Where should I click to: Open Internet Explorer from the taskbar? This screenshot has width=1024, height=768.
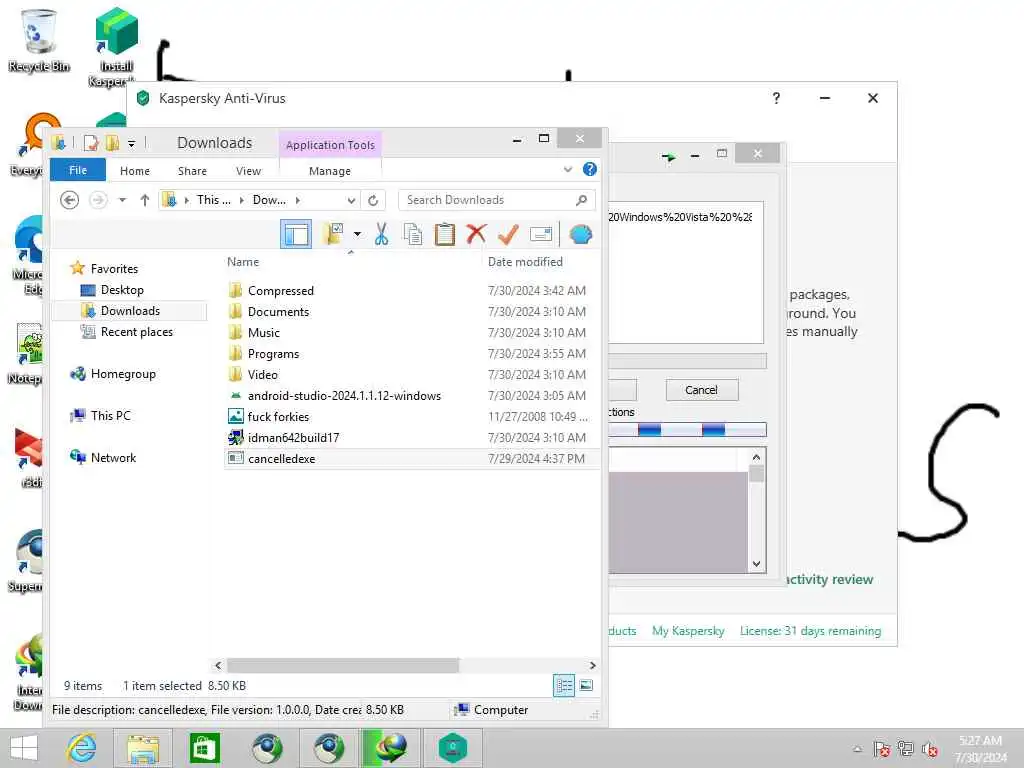pyautogui.click(x=82, y=748)
